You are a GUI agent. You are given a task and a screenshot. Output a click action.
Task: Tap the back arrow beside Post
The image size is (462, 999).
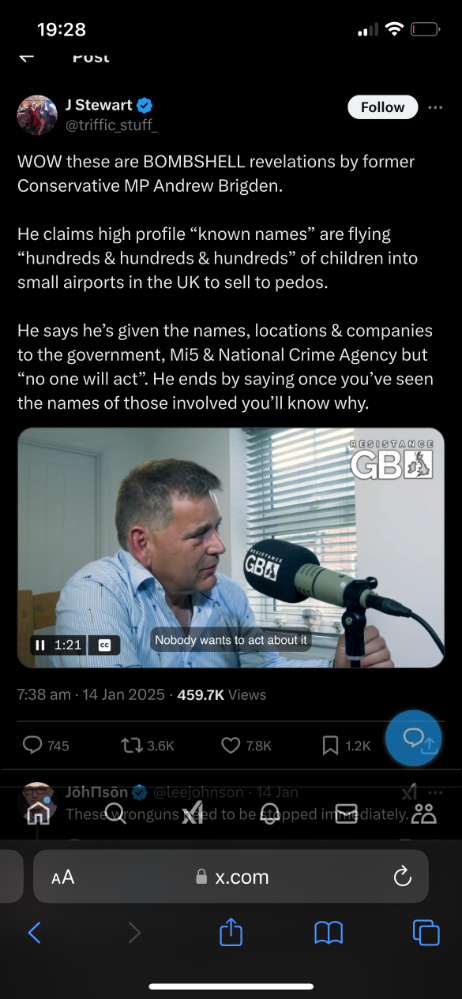(26, 57)
